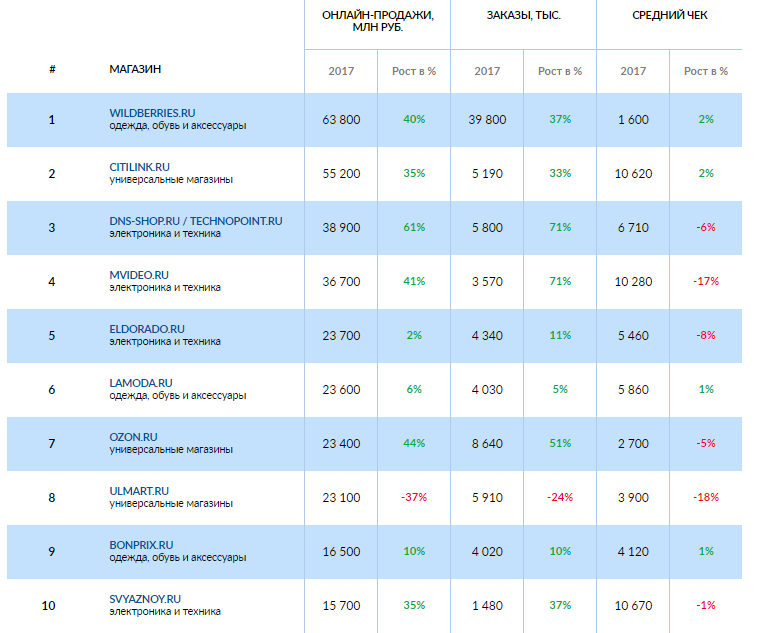The height and width of the screenshot is (633, 759).
Task: Select the ULMART.RU store link
Action: coord(139,491)
